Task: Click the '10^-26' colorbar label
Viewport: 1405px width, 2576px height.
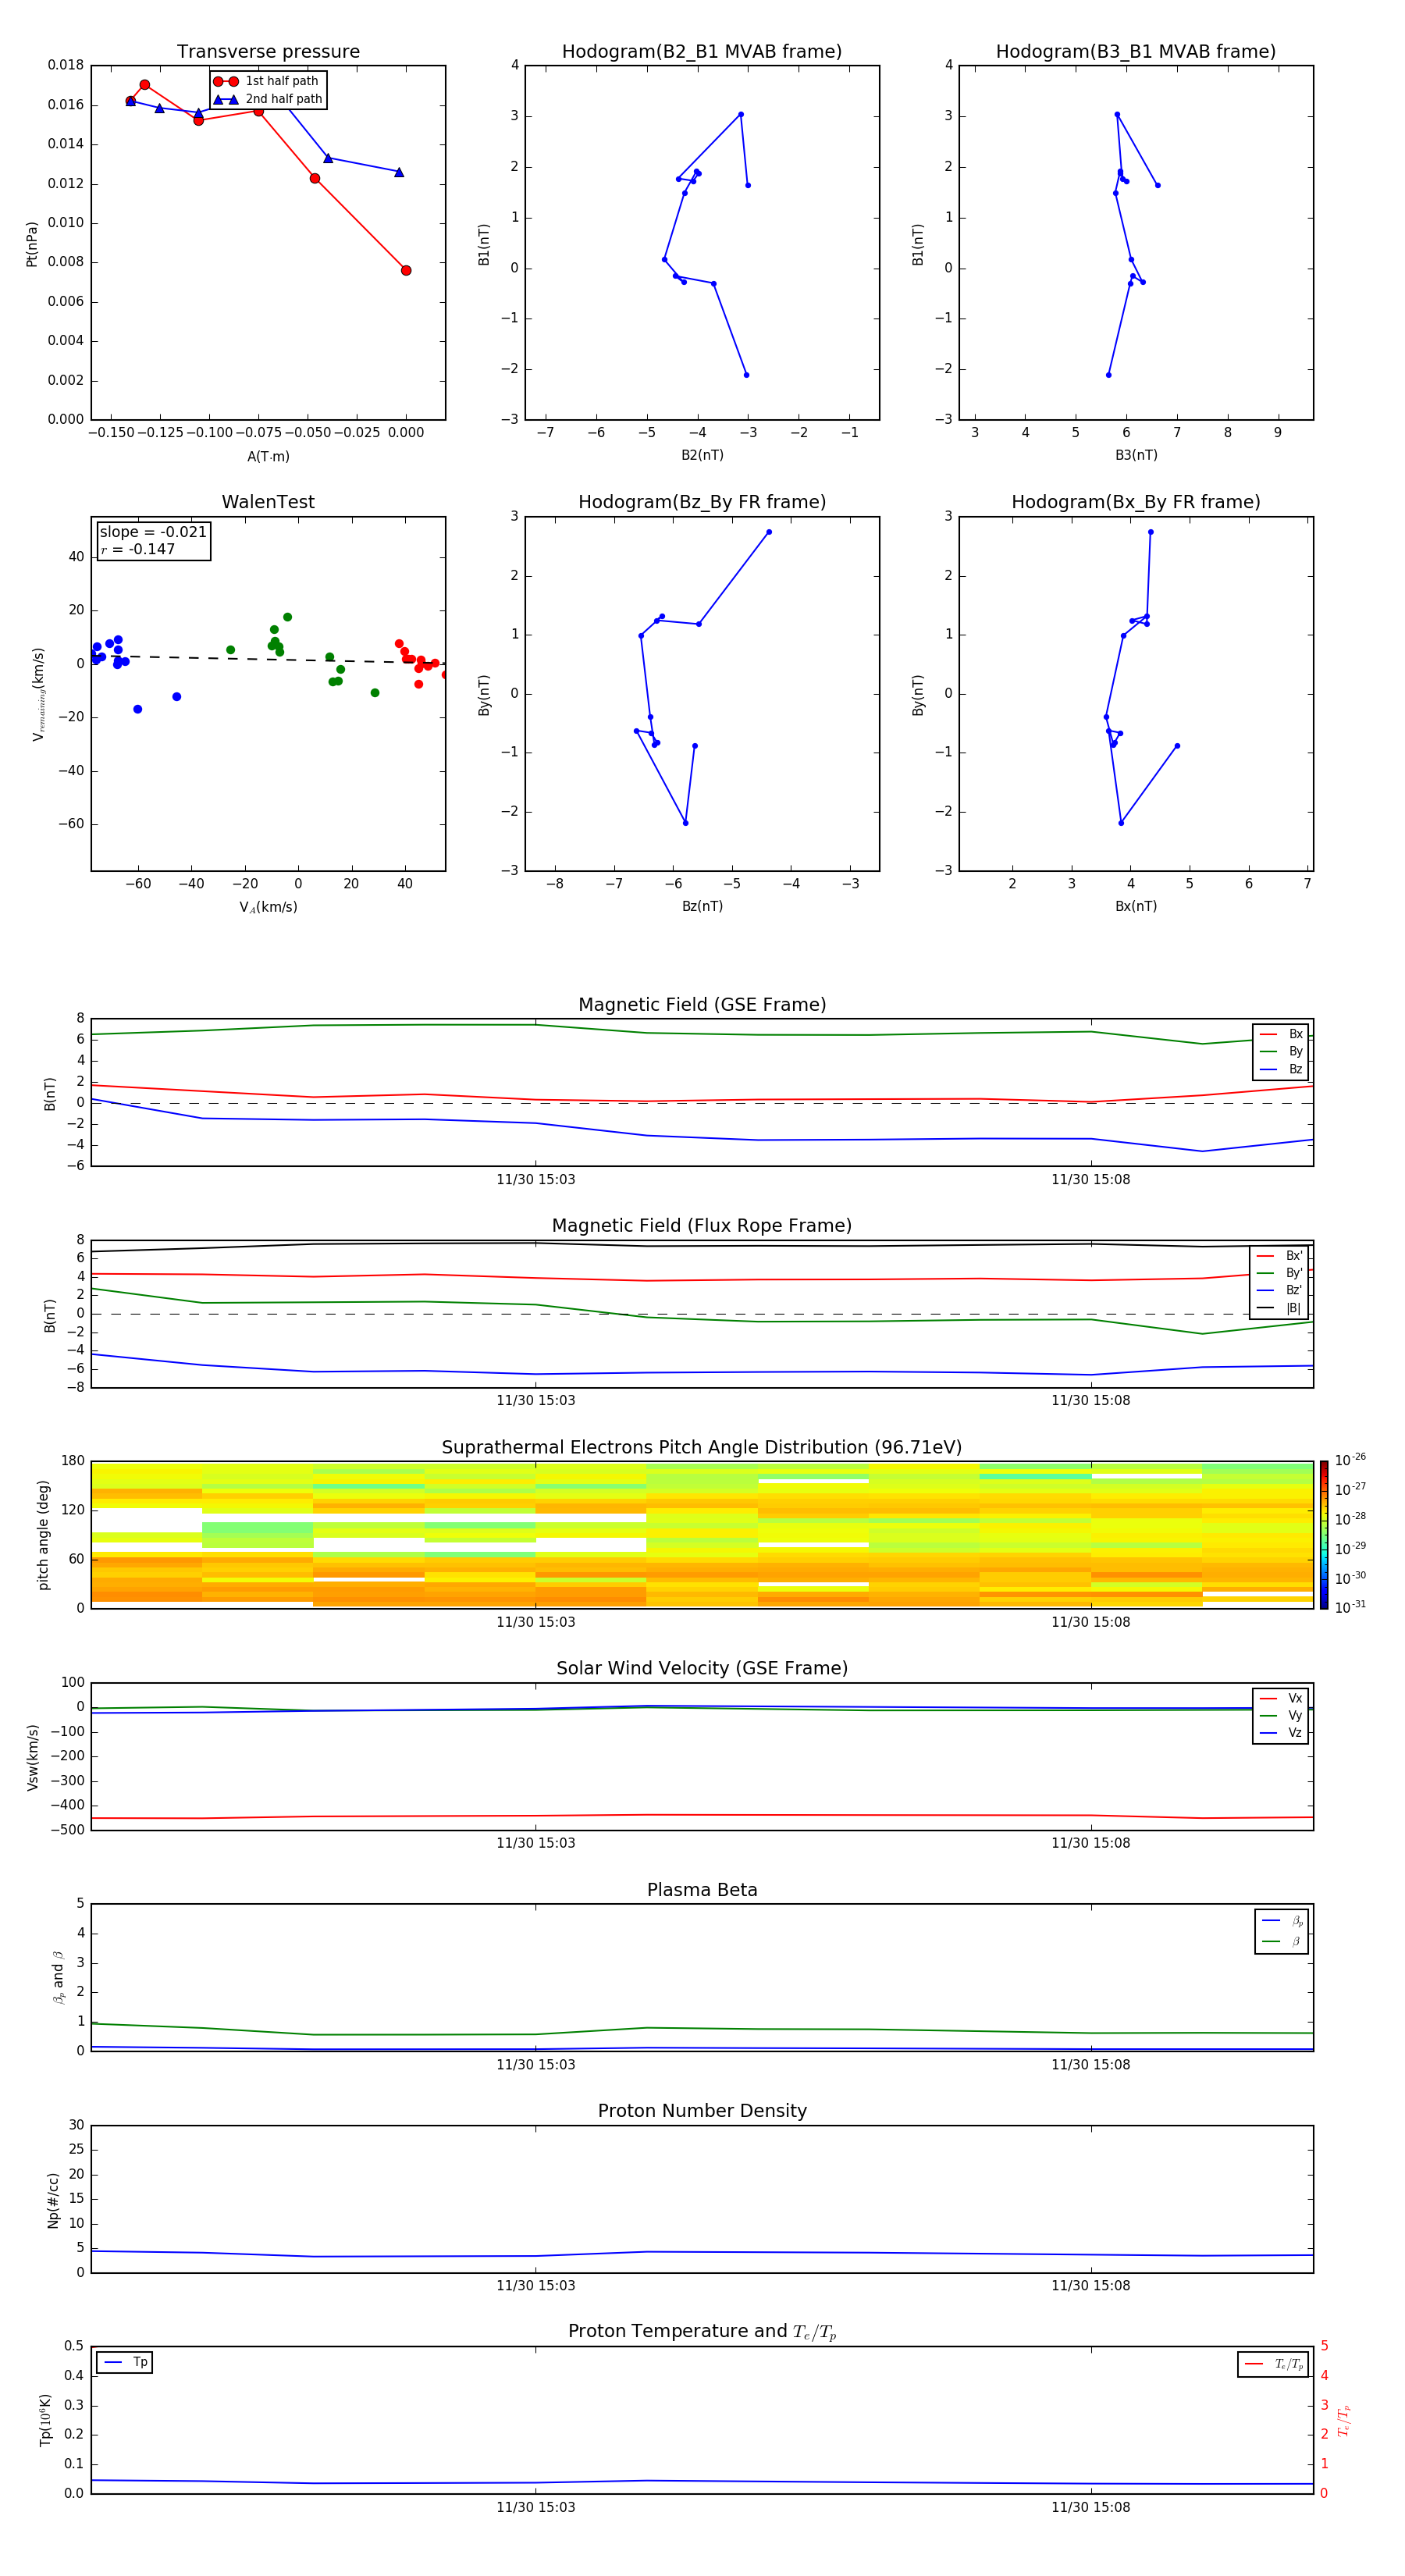Action: 1350,1460
